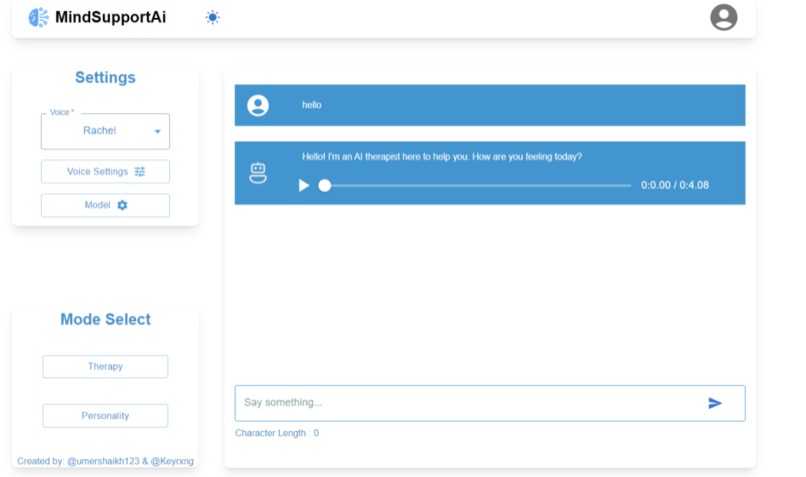The width and height of the screenshot is (806, 477).
Task: Click the MindSupportAi brain logo icon
Action: (x=39, y=17)
